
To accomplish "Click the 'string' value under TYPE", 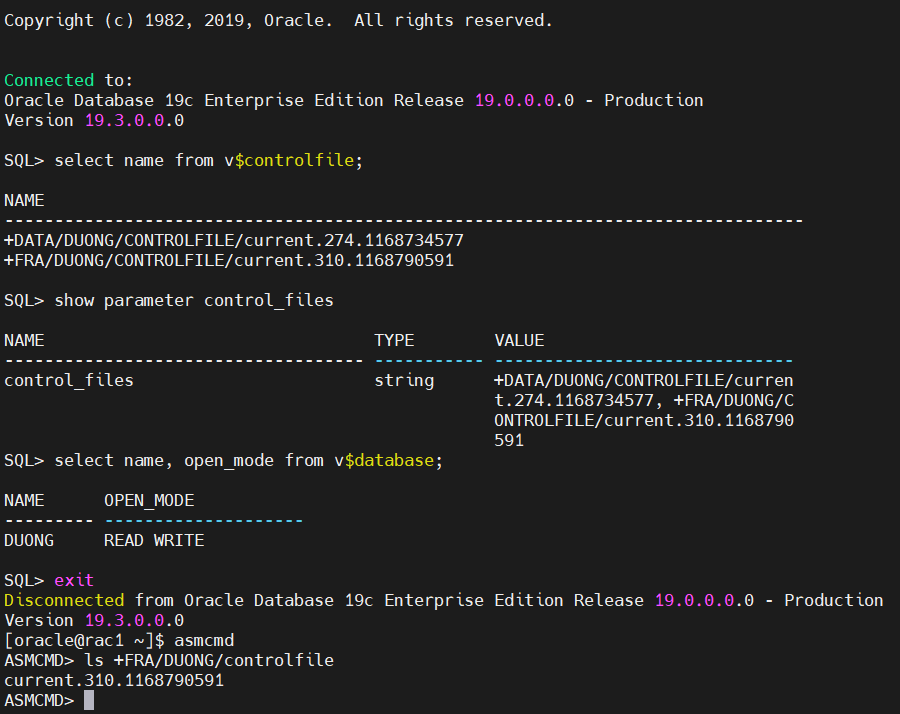I will (x=404, y=381).
